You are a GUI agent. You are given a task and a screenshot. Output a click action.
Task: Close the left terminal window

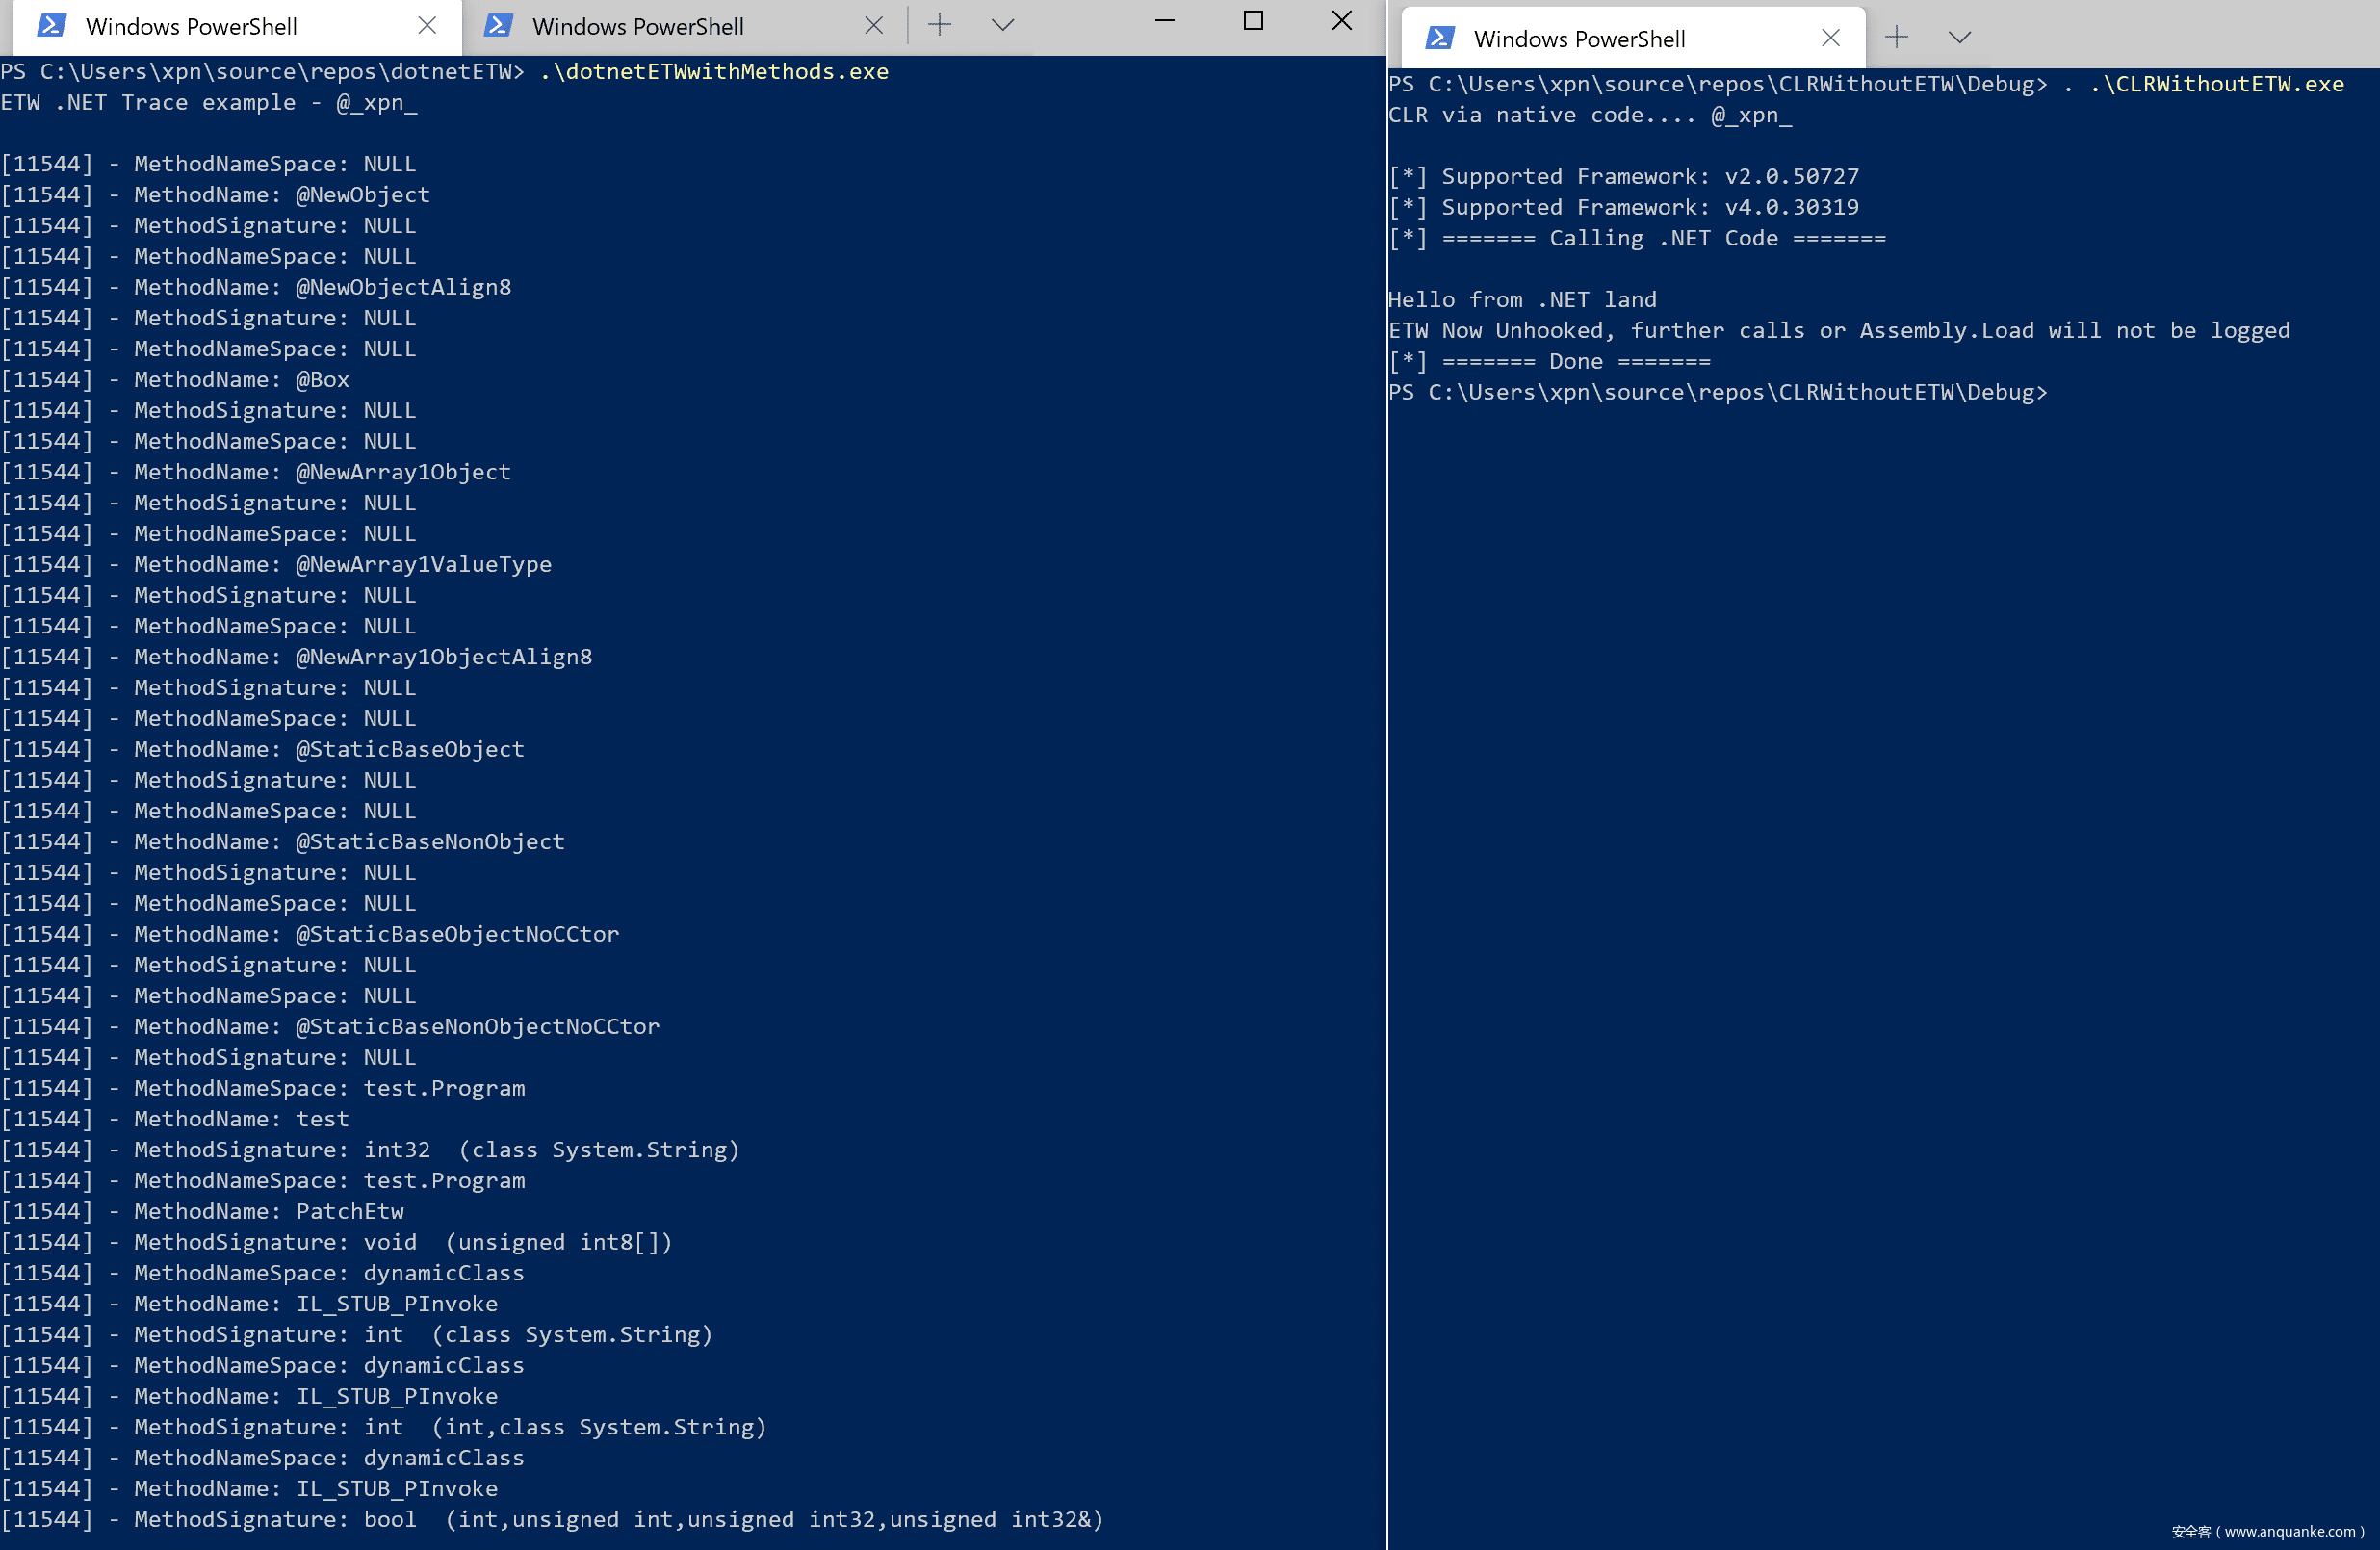[1342, 21]
